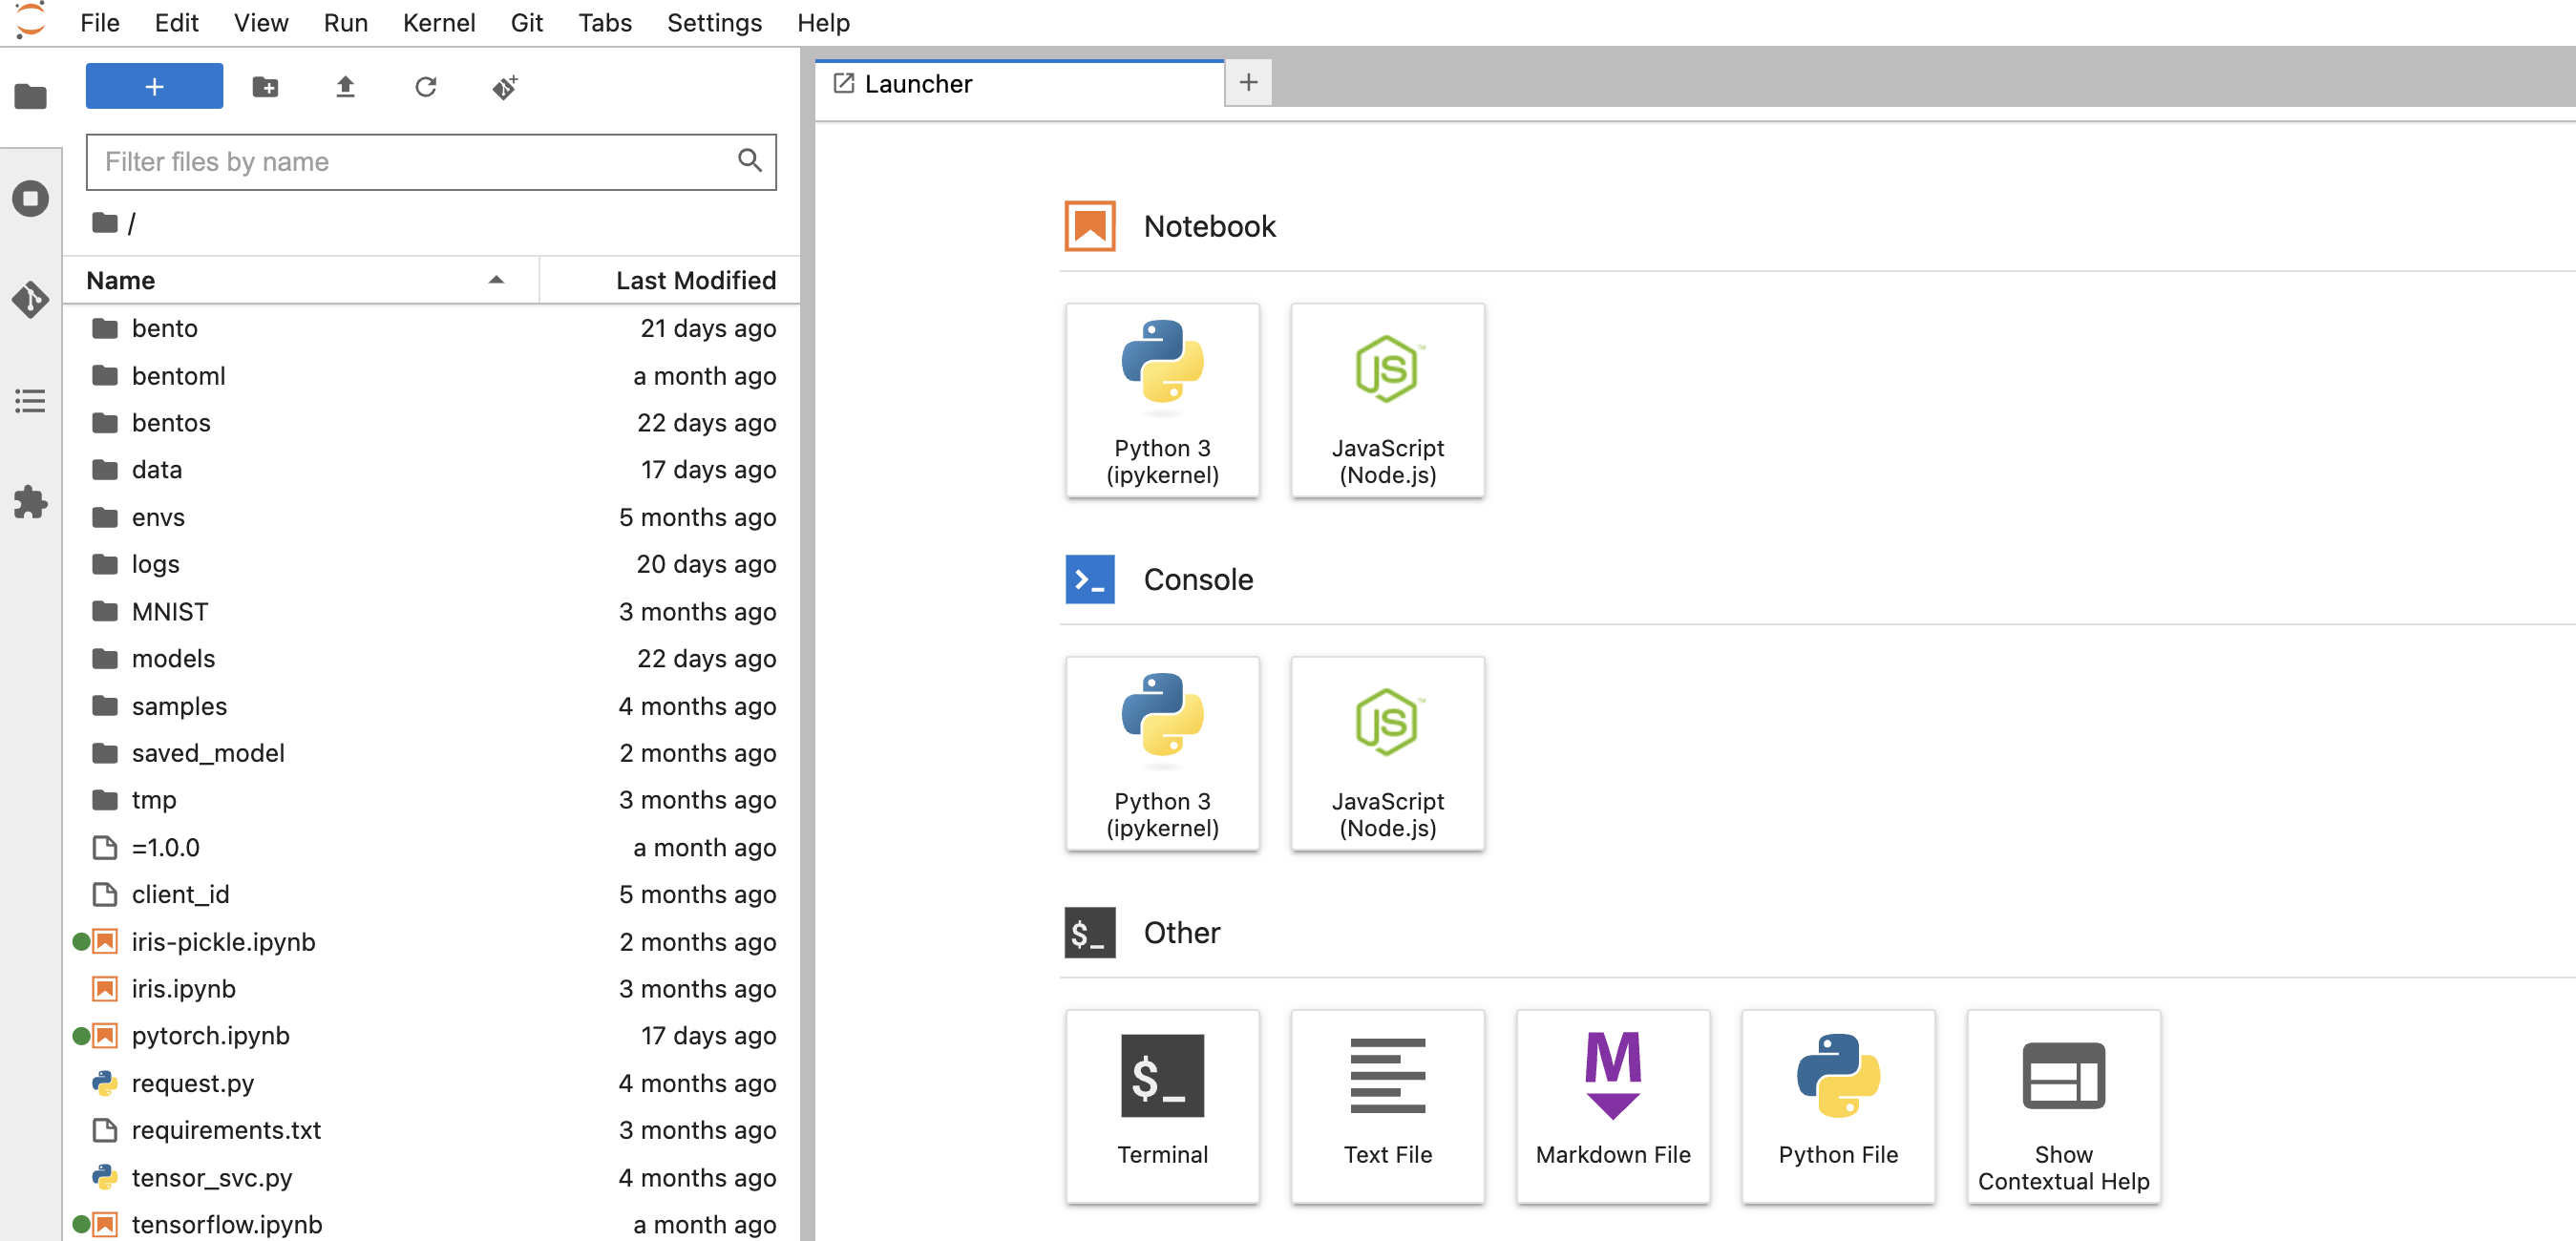Refresh the file browser list

[425, 87]
